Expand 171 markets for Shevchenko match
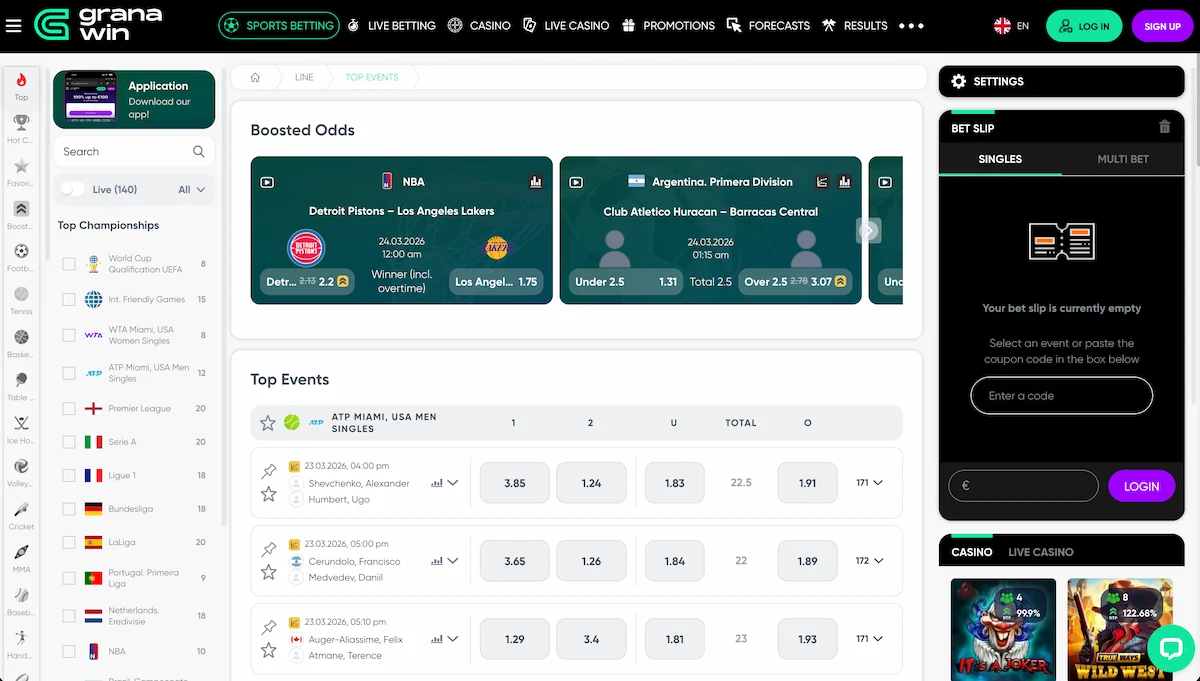 click(869, 482)
